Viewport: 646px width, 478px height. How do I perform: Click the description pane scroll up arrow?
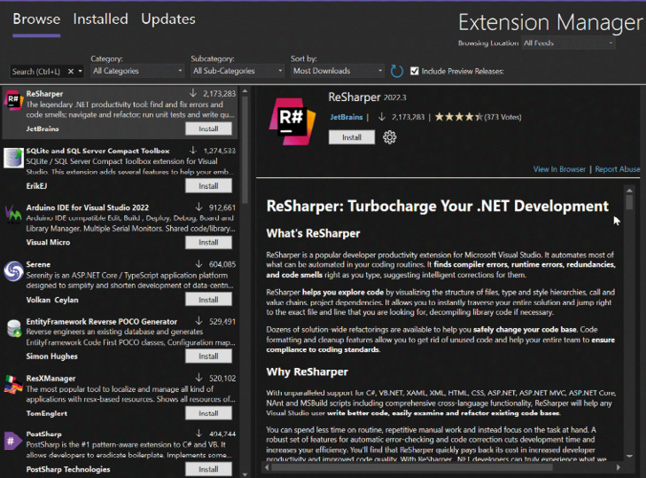tap(629, 190)
